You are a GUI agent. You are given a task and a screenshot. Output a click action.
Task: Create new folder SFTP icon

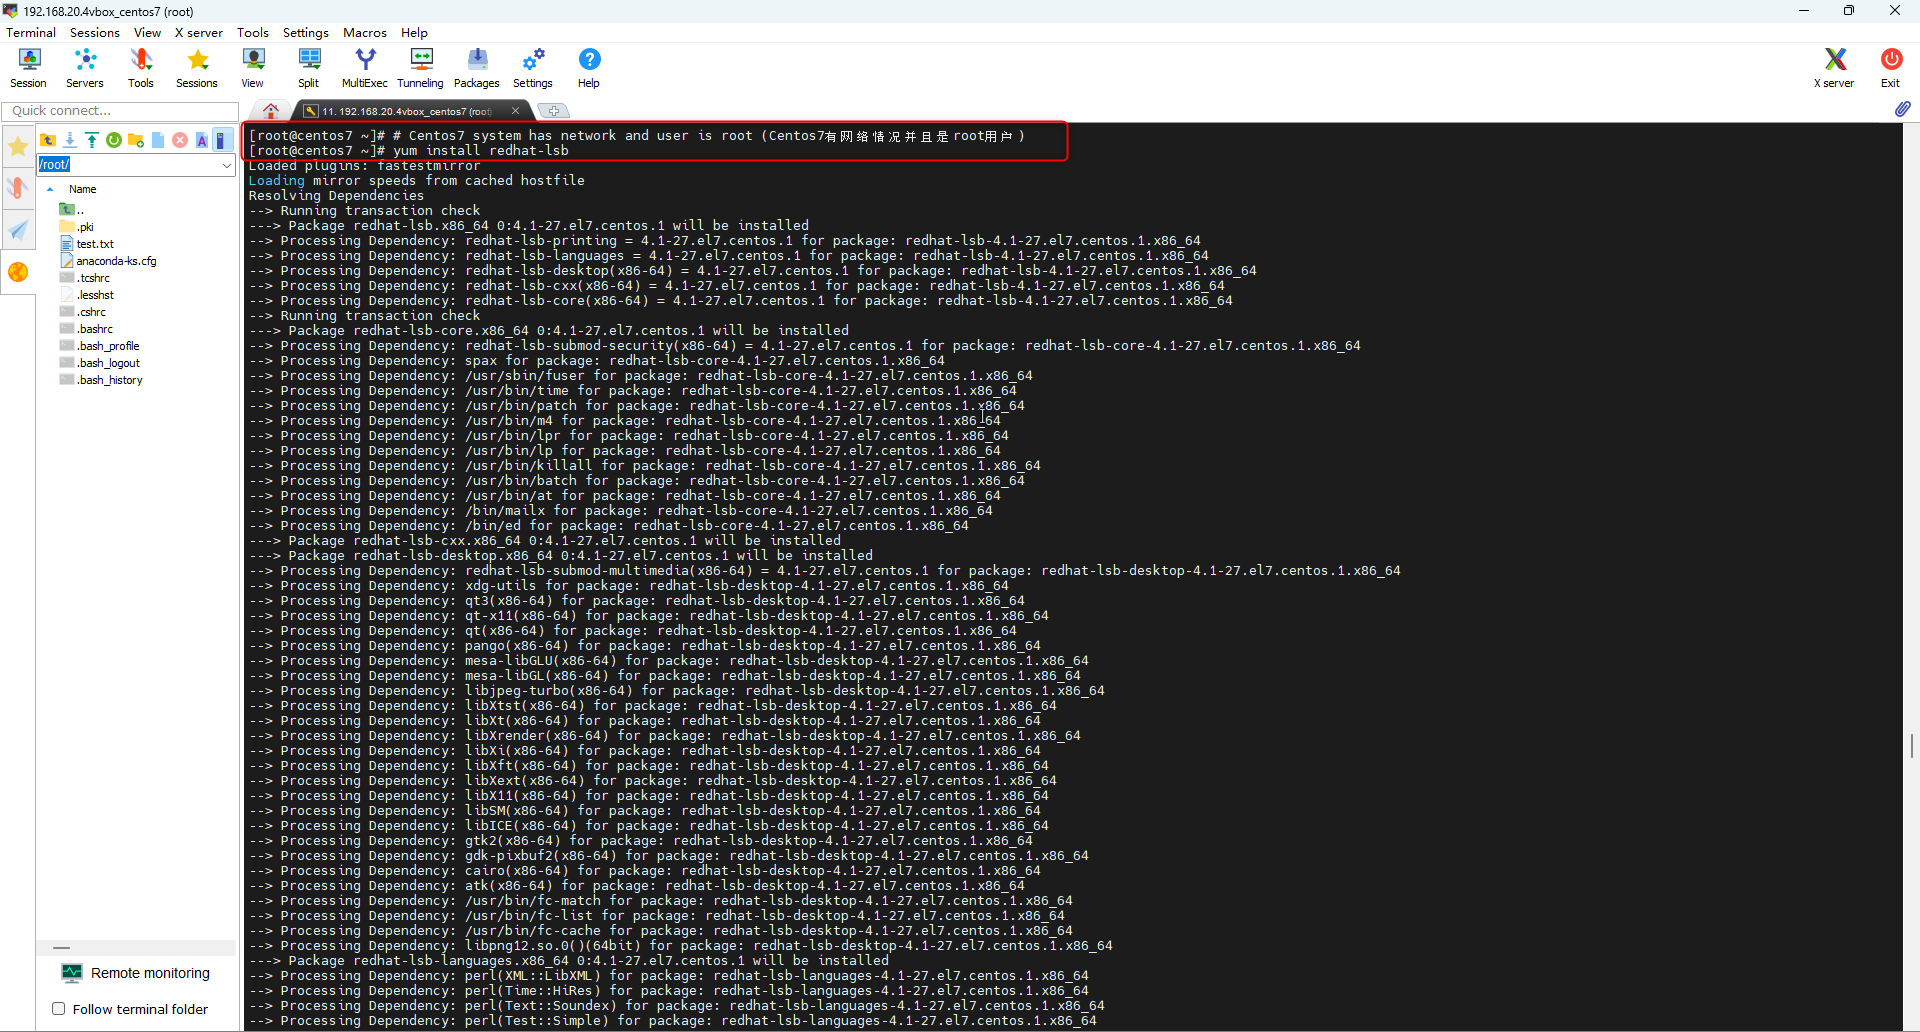tap(136, 140)
